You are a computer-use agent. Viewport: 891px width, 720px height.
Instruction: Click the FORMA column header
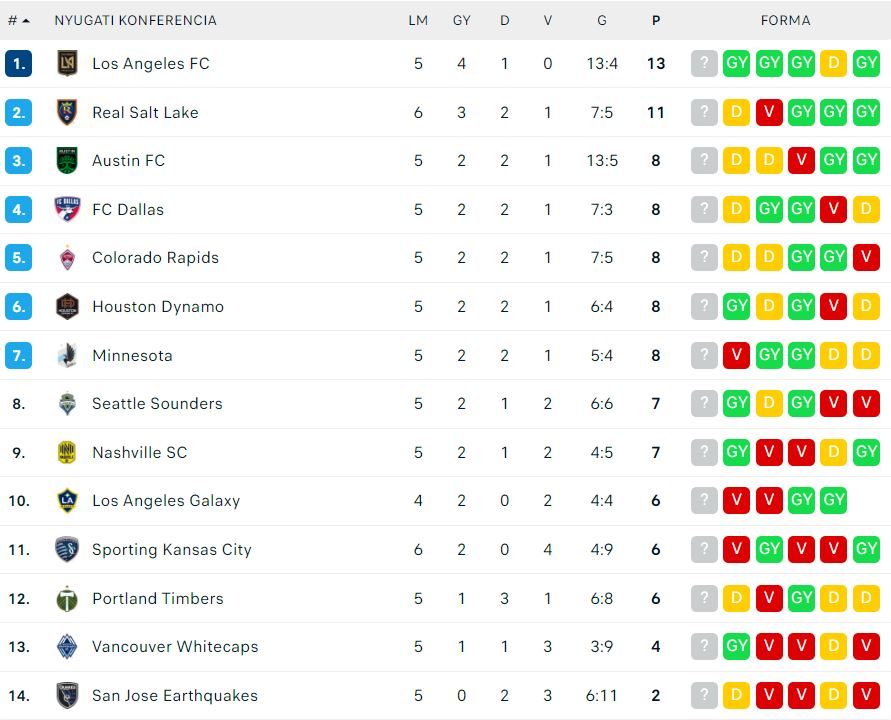pos(785,20)
